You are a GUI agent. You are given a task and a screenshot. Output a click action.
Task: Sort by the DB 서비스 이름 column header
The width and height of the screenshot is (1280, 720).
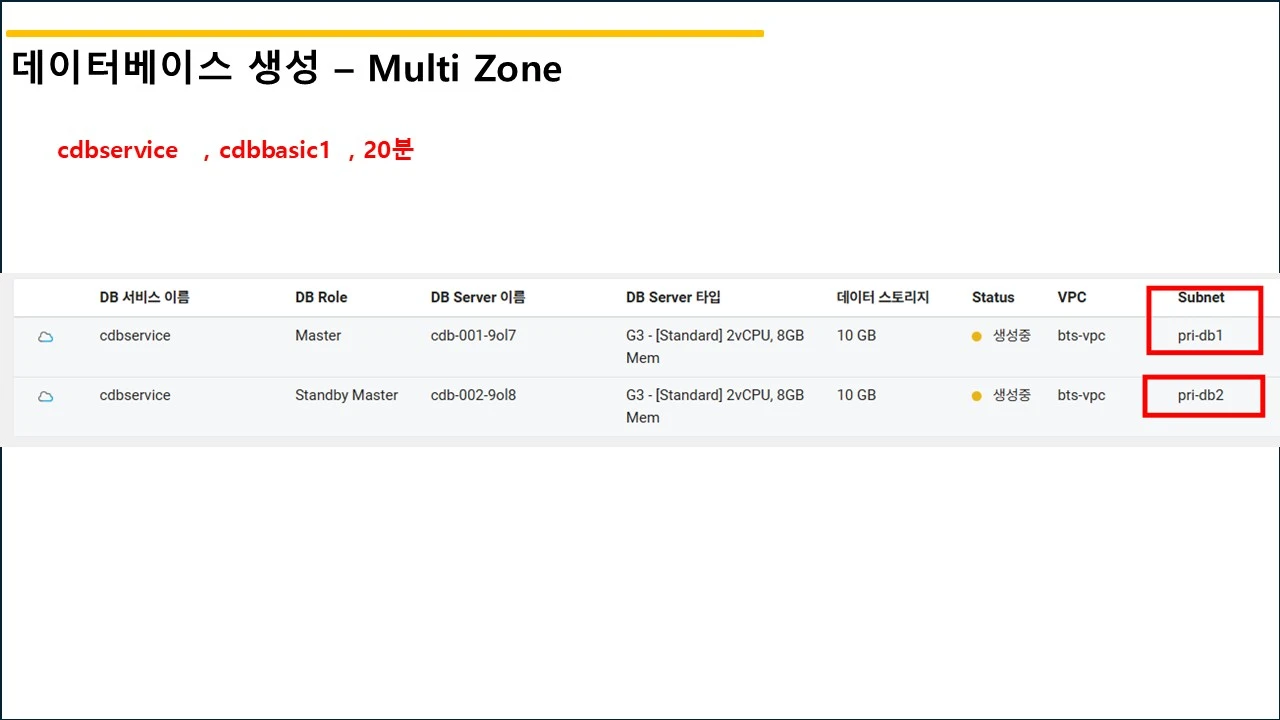point(145,297)
